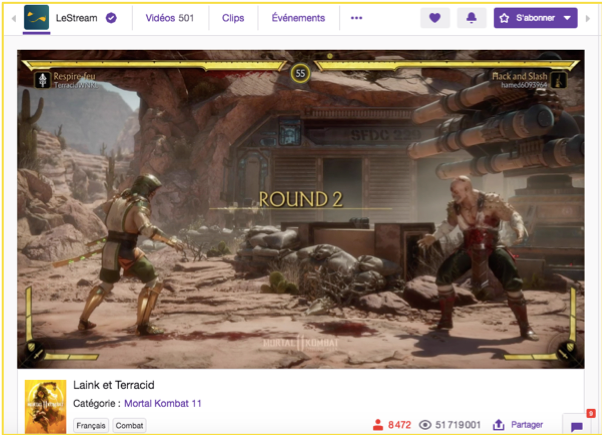
Task: Click the LeStream channel name
Action: [x=76, y=18]
